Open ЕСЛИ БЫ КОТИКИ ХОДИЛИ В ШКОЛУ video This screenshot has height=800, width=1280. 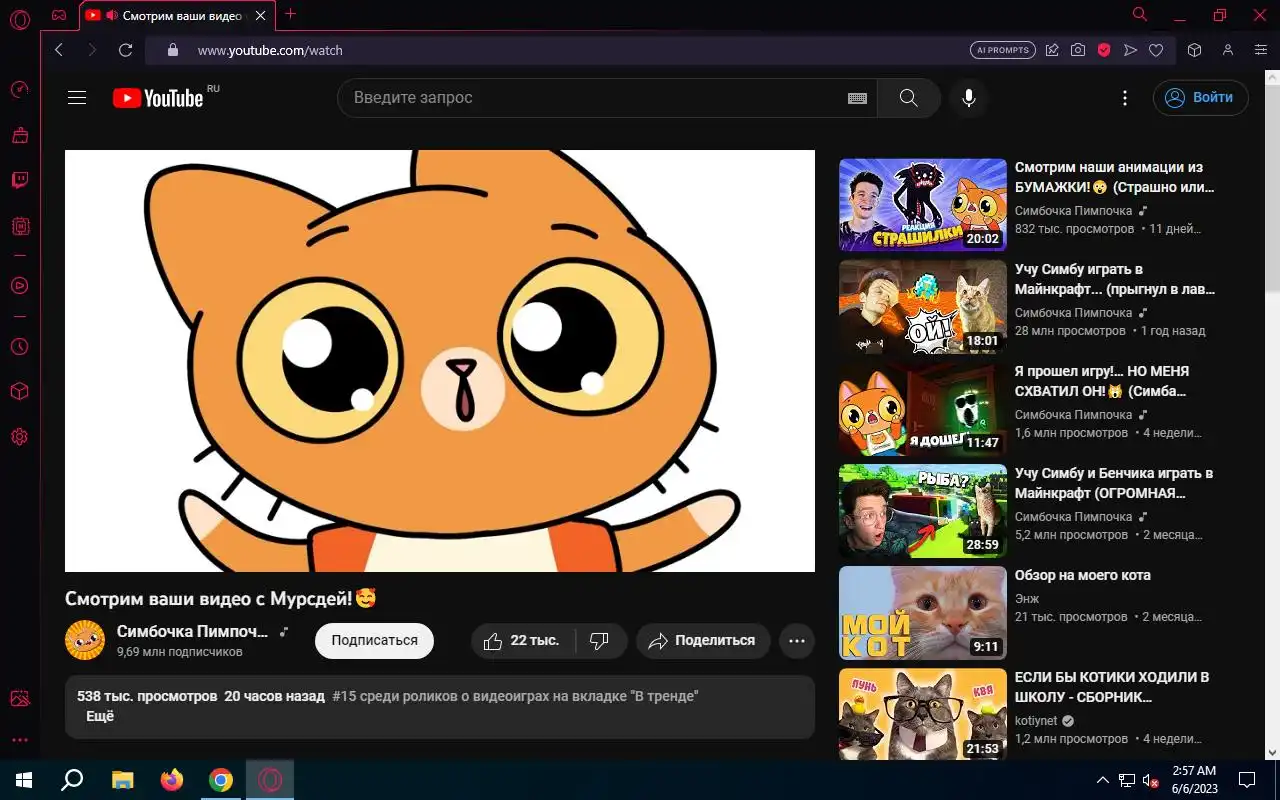coord(1112,687)
